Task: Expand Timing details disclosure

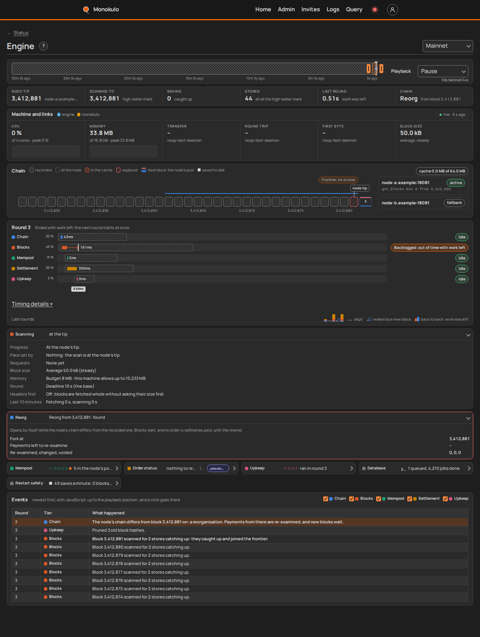Action: click(x=32, y=304)
